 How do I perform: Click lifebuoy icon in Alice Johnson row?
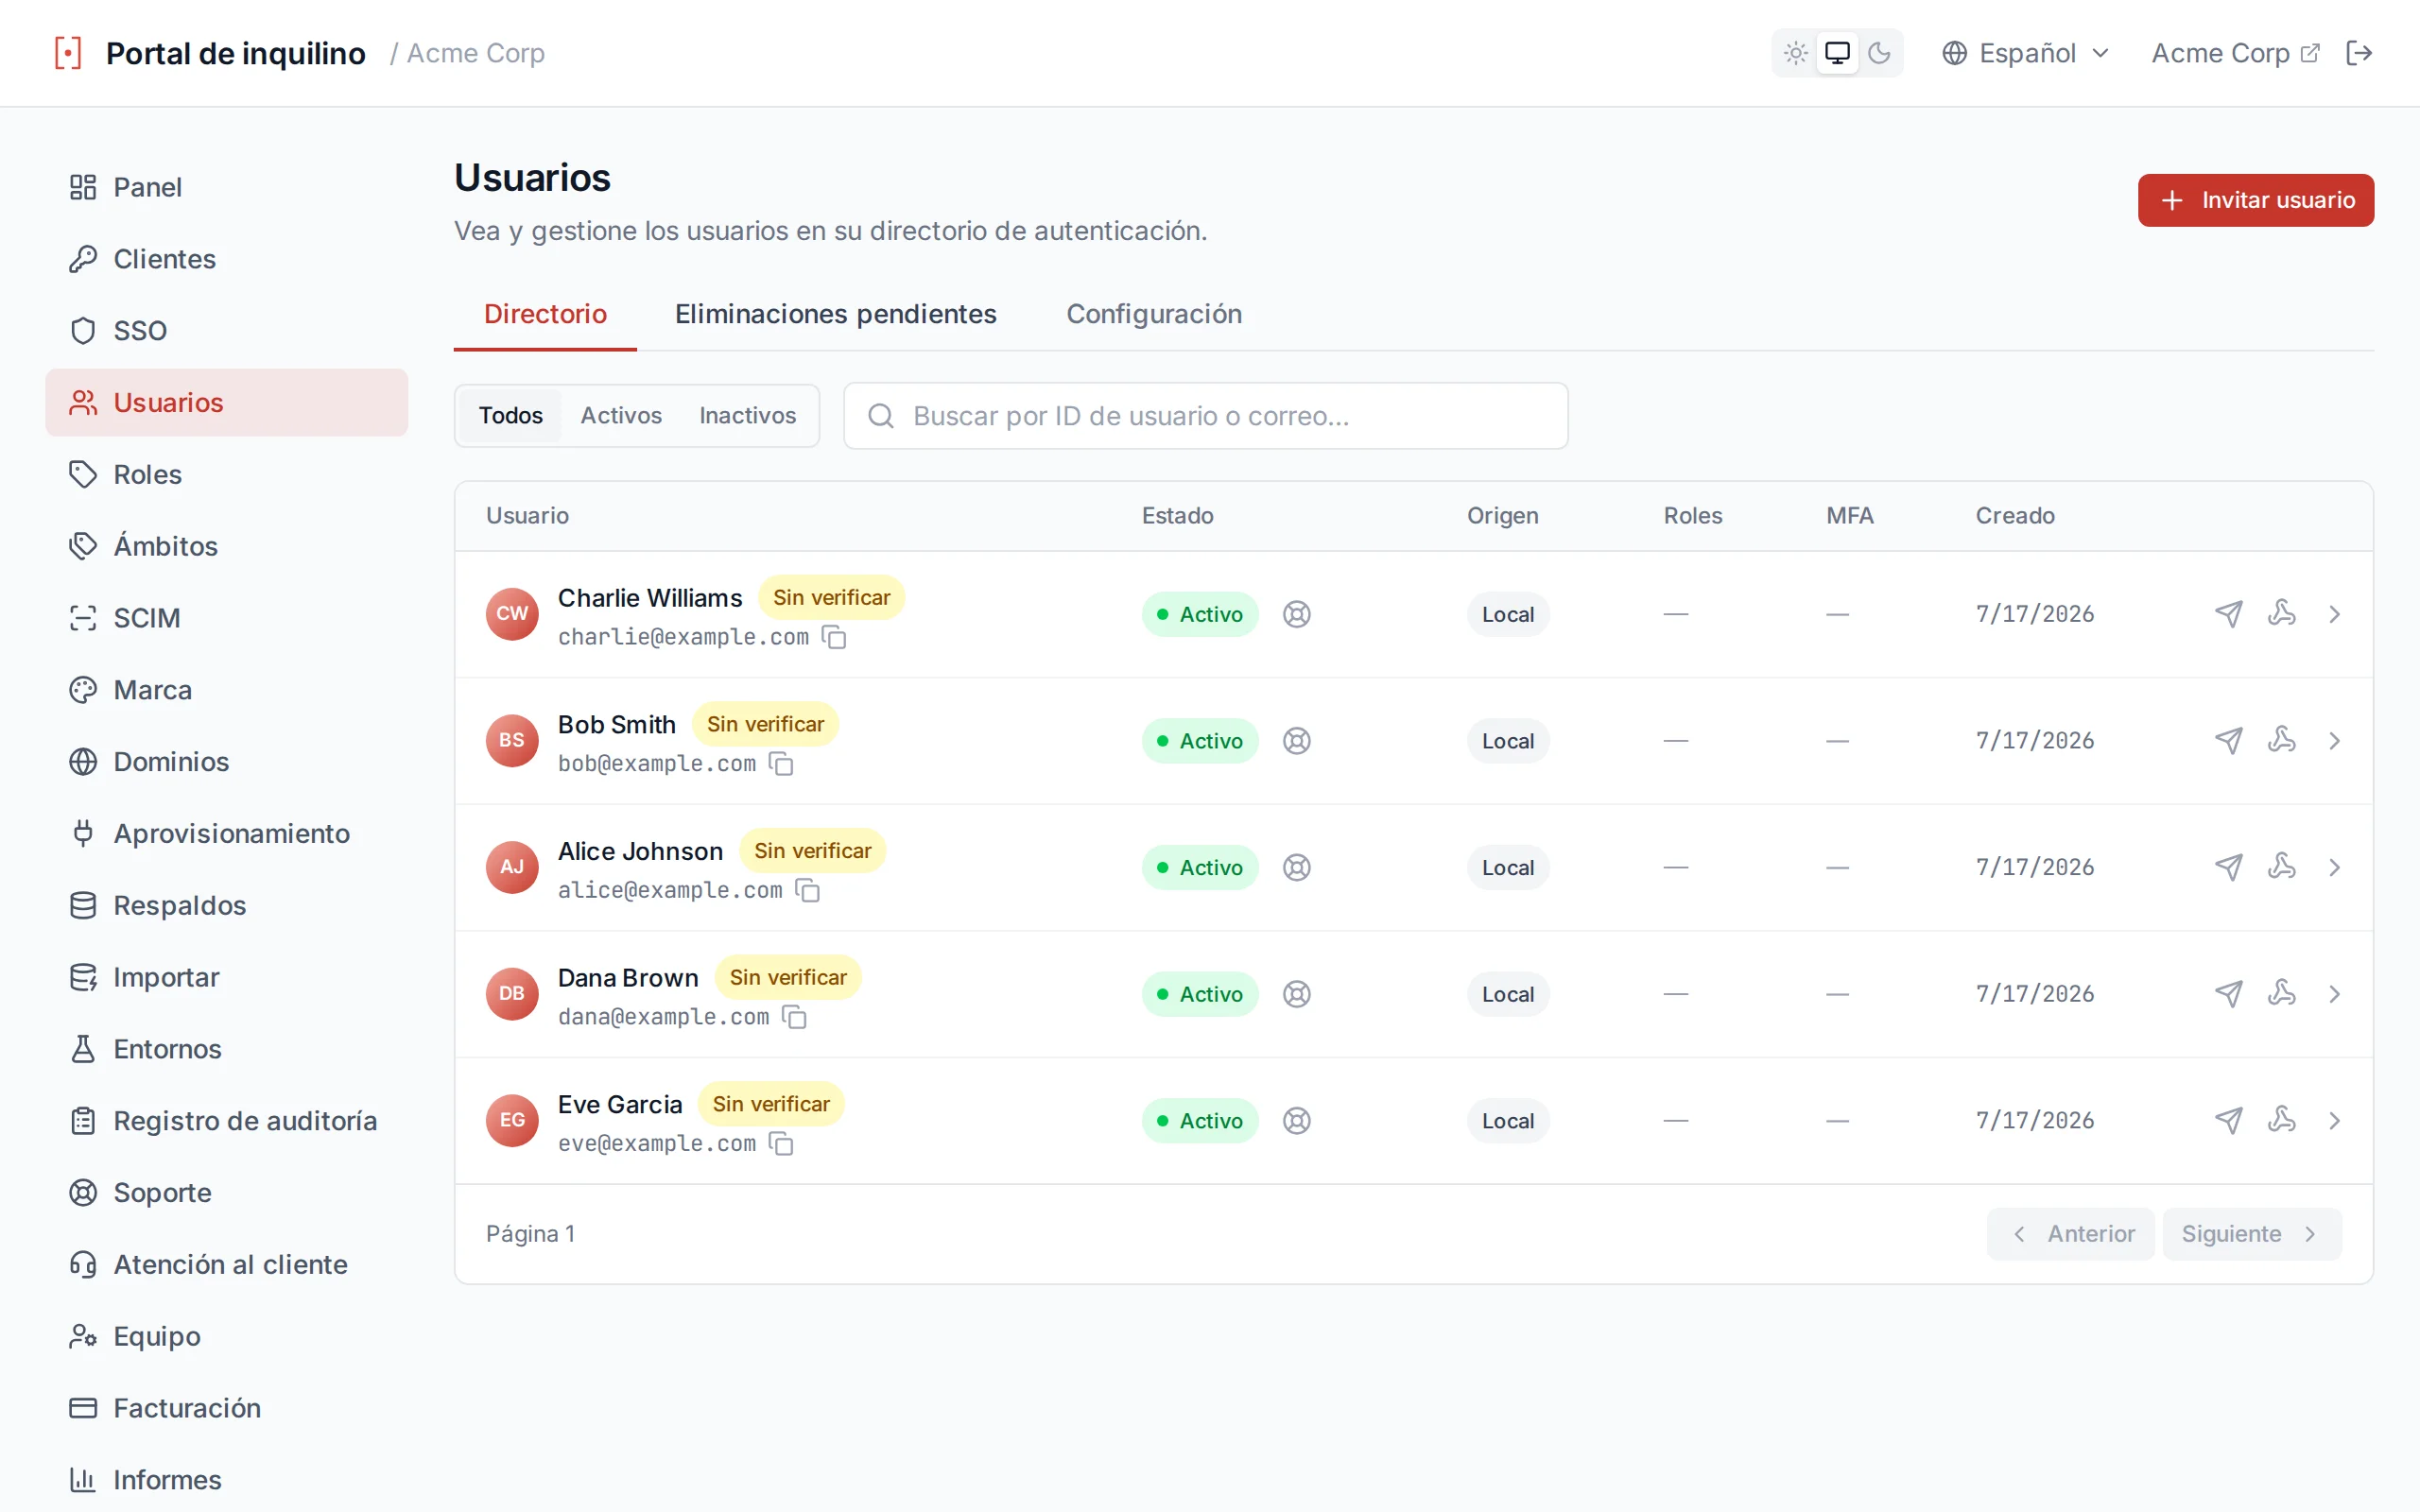[1296, 867]
